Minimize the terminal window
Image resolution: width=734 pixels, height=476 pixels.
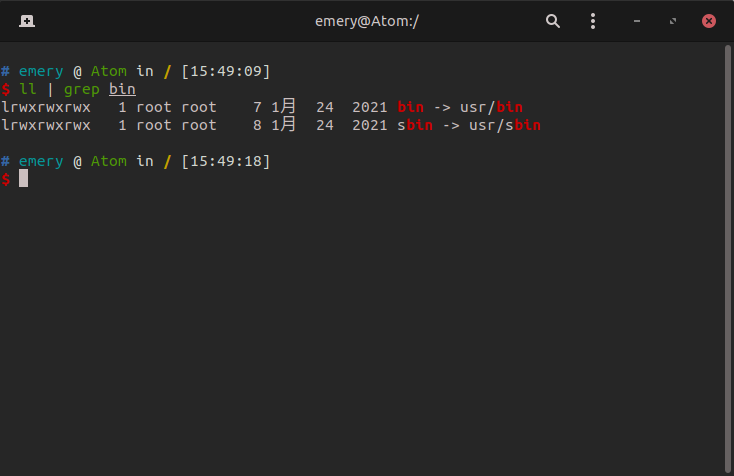click(x=637, y=21)
